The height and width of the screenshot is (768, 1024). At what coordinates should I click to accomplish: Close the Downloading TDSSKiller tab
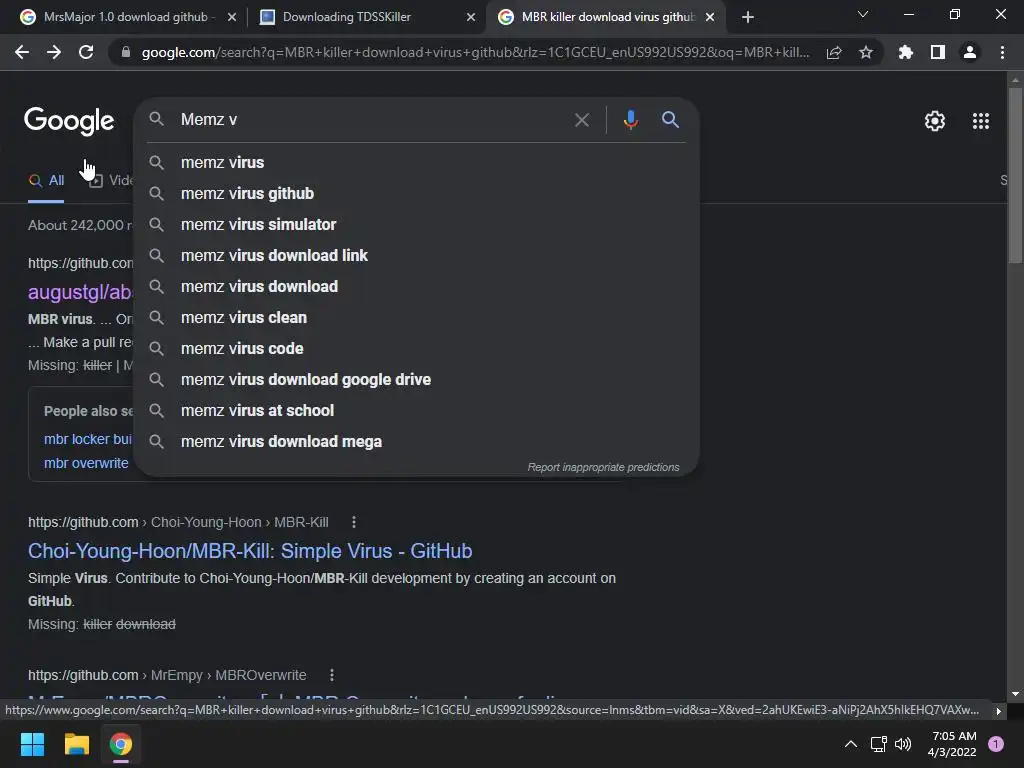(x=471, y=17)
